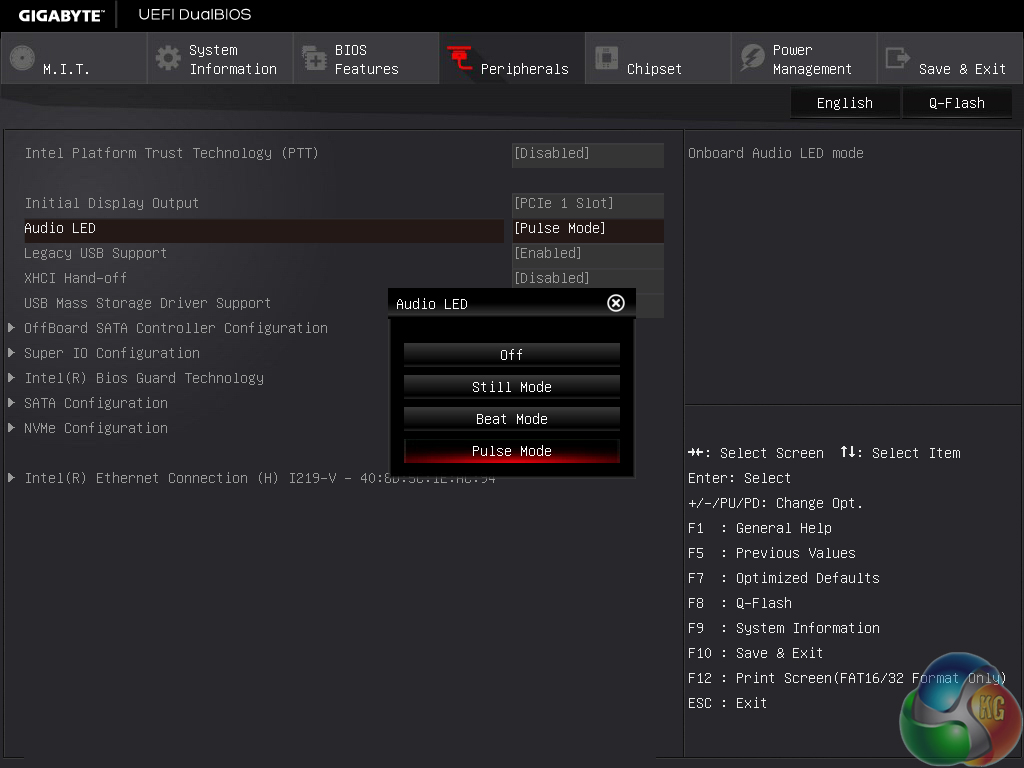Open the BIOS Features tab
Viewport: 1024px width, 768px height.
click(x=366, y=59)
